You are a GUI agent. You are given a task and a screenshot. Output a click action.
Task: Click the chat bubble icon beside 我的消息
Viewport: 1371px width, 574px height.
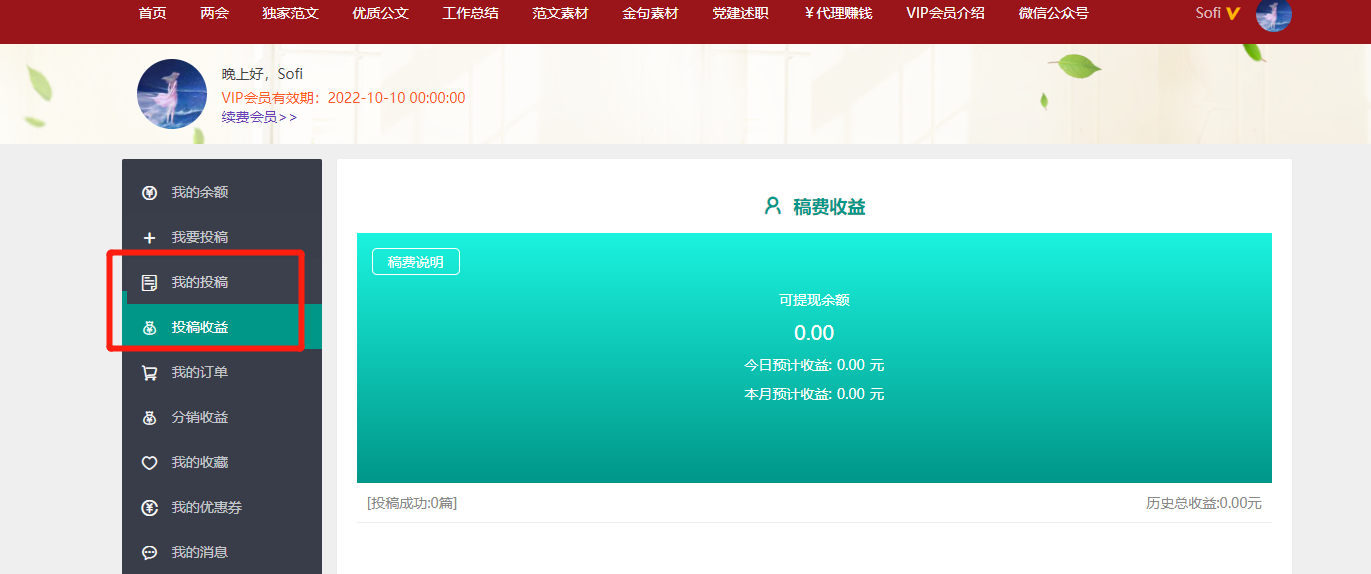click(x=150, y=552)
